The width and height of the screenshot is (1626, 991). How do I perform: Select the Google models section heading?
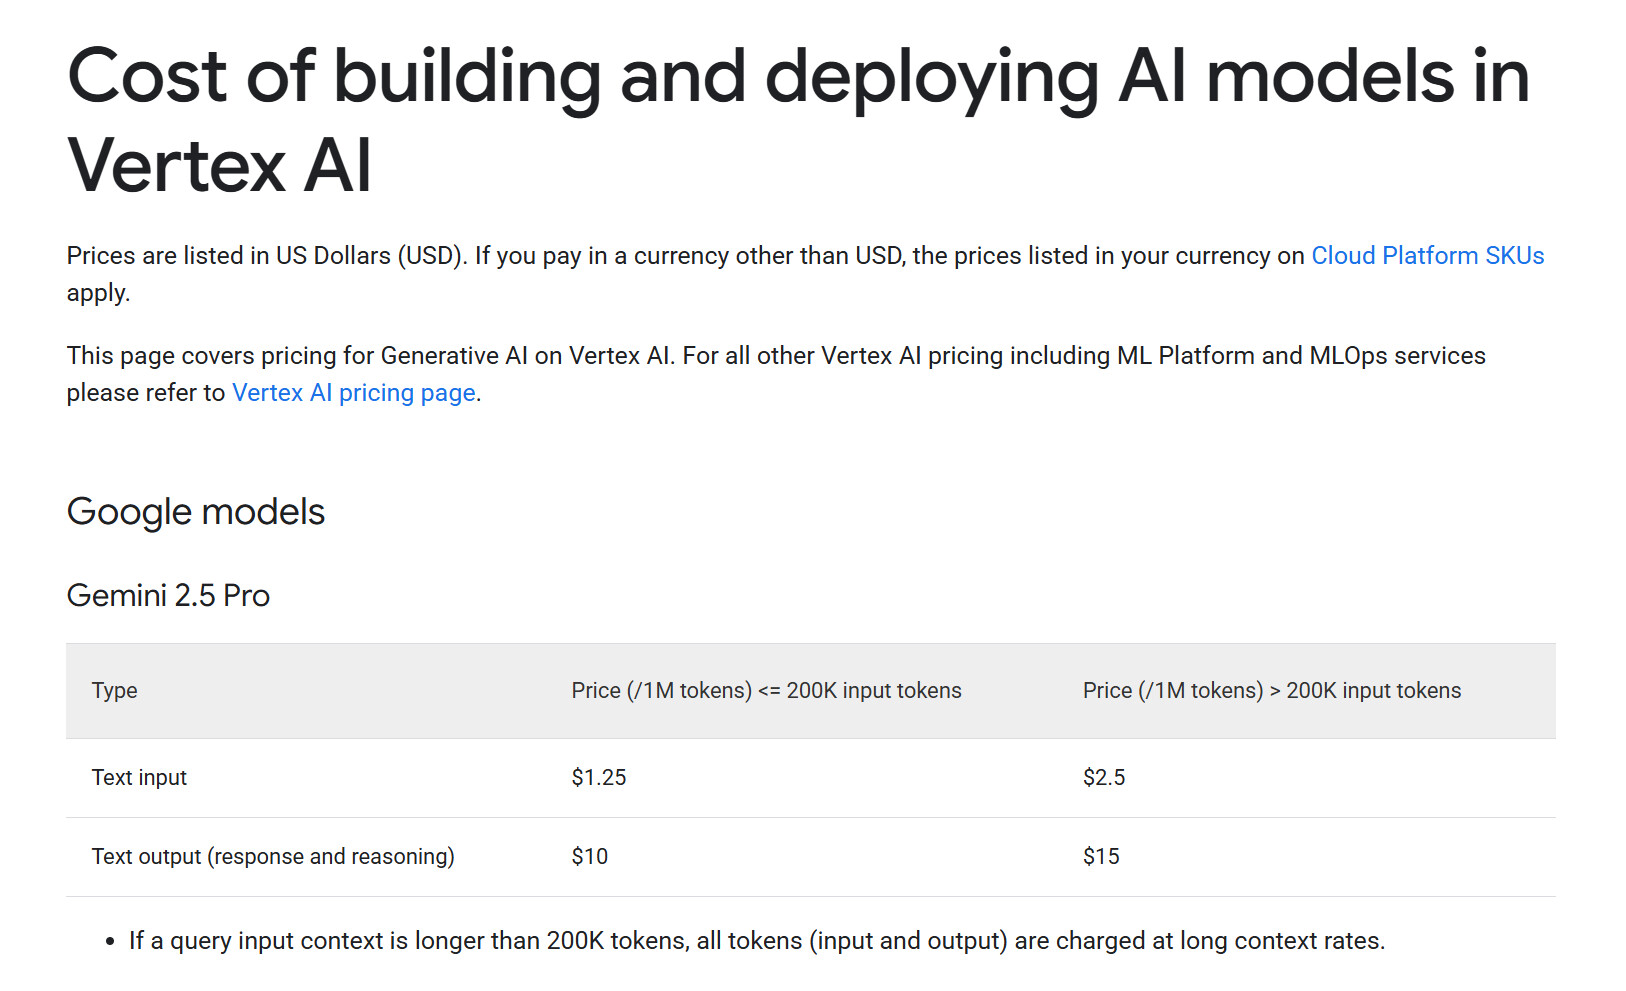[196, 512]
